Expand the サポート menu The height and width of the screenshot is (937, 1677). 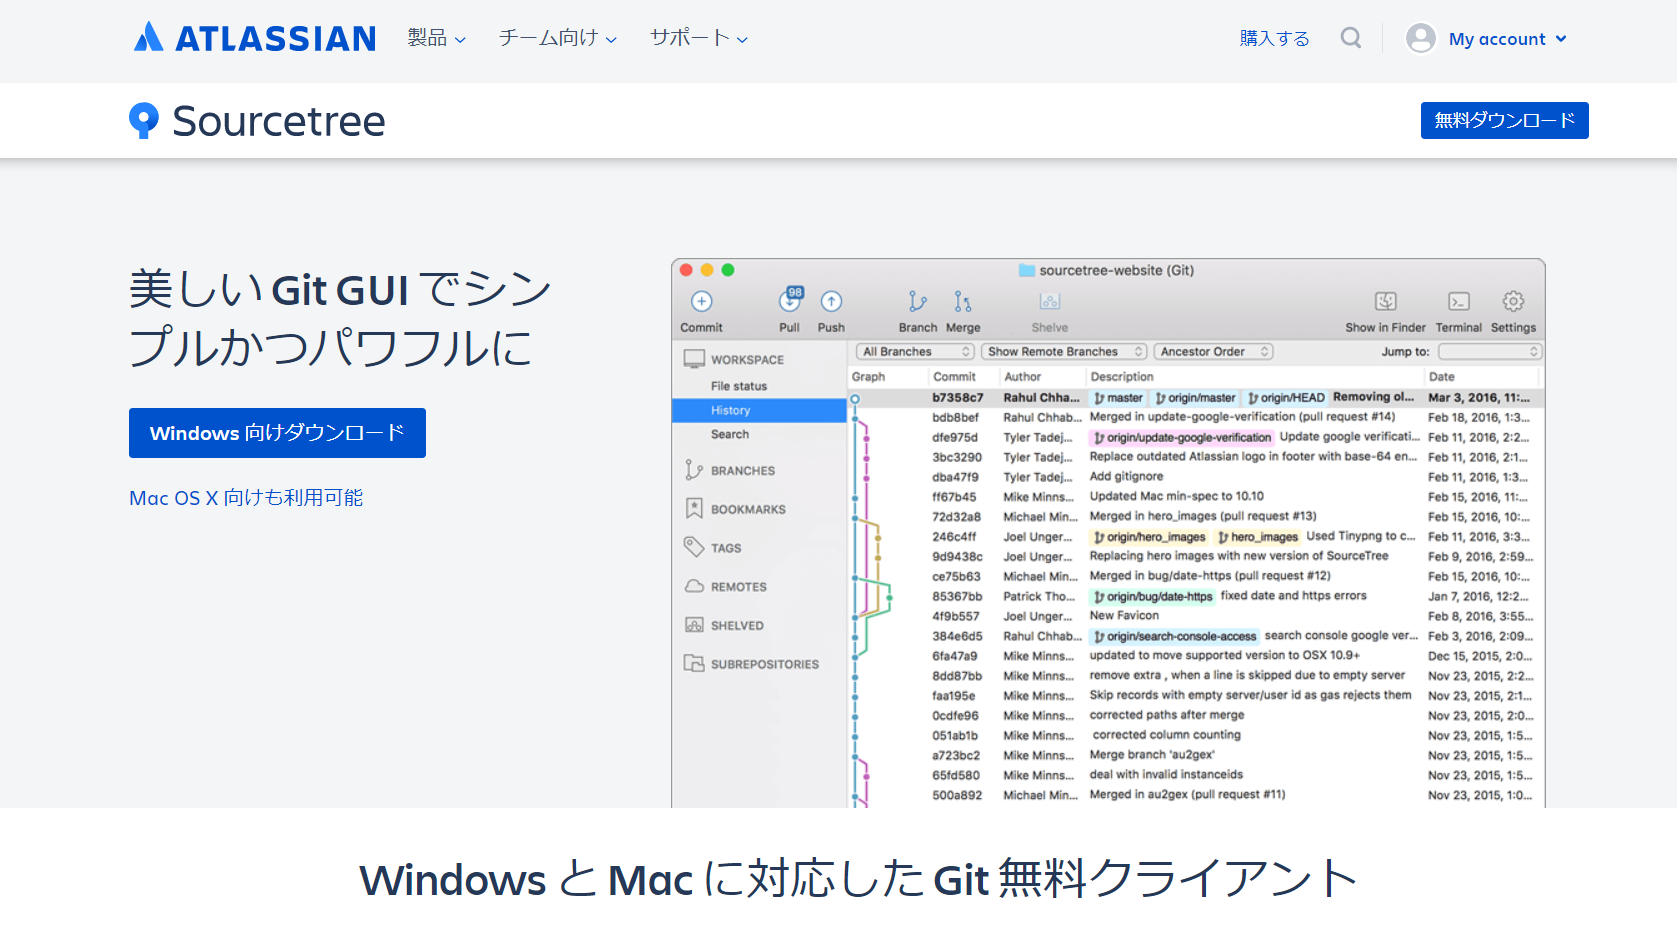tap(699, 38)
